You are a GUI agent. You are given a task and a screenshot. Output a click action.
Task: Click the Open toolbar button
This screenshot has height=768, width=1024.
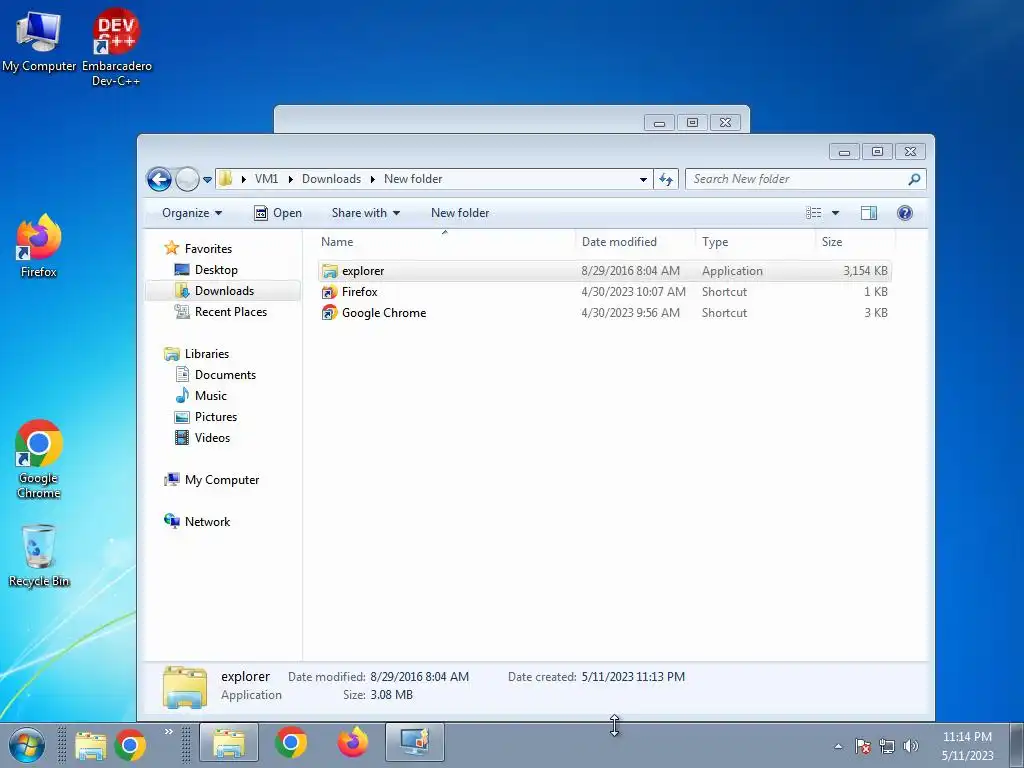(x=278, y=213)
